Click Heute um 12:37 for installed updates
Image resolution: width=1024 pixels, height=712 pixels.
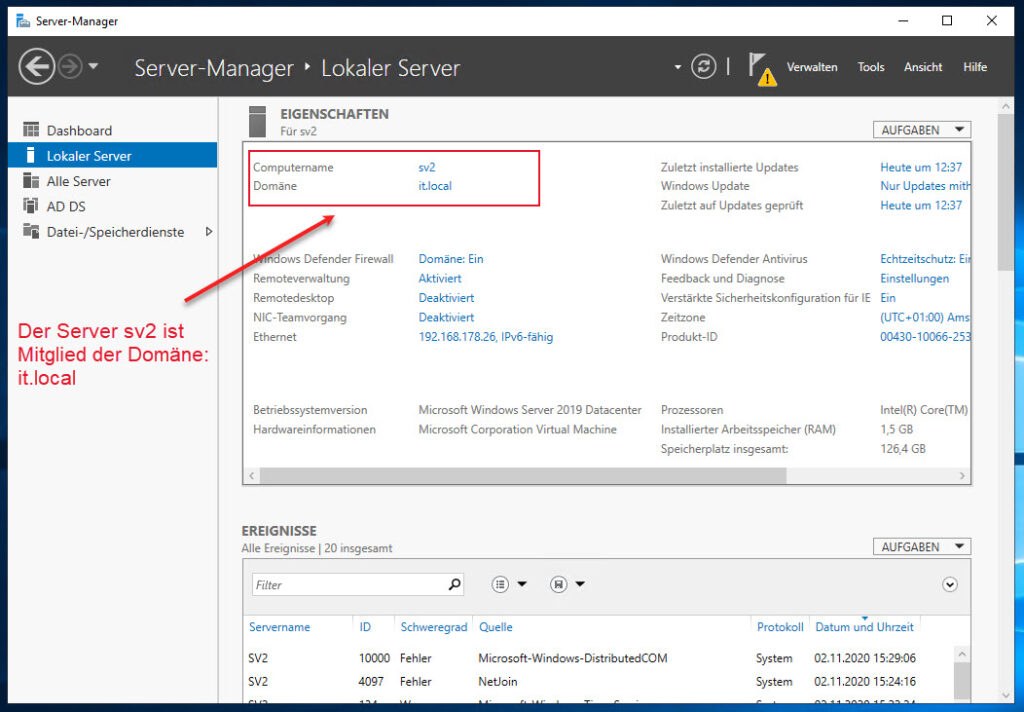coord(921,167)
